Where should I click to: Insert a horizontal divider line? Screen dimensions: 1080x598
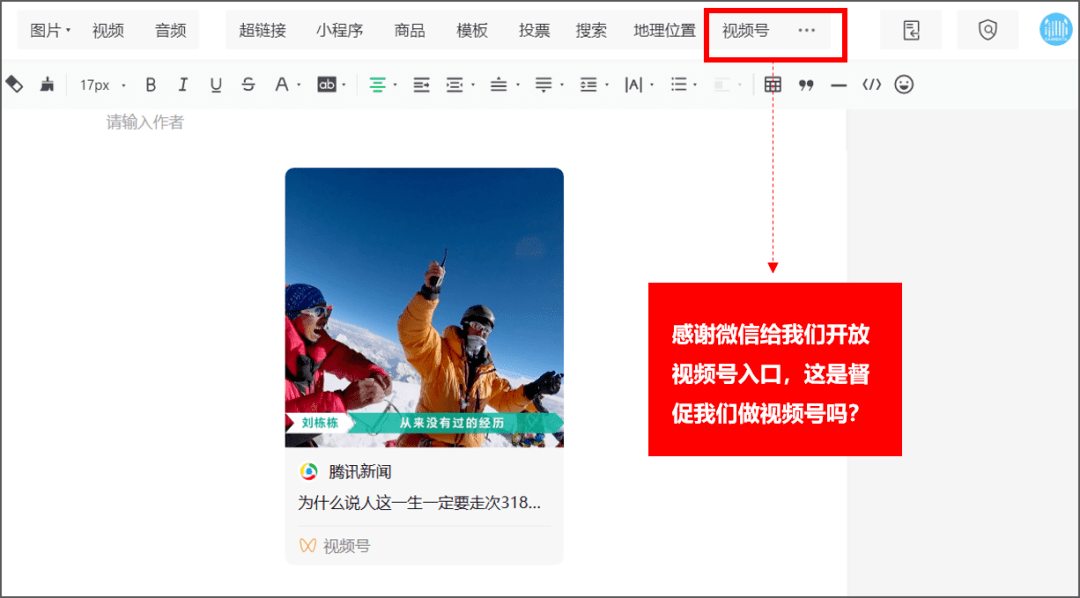pos(839,84)
